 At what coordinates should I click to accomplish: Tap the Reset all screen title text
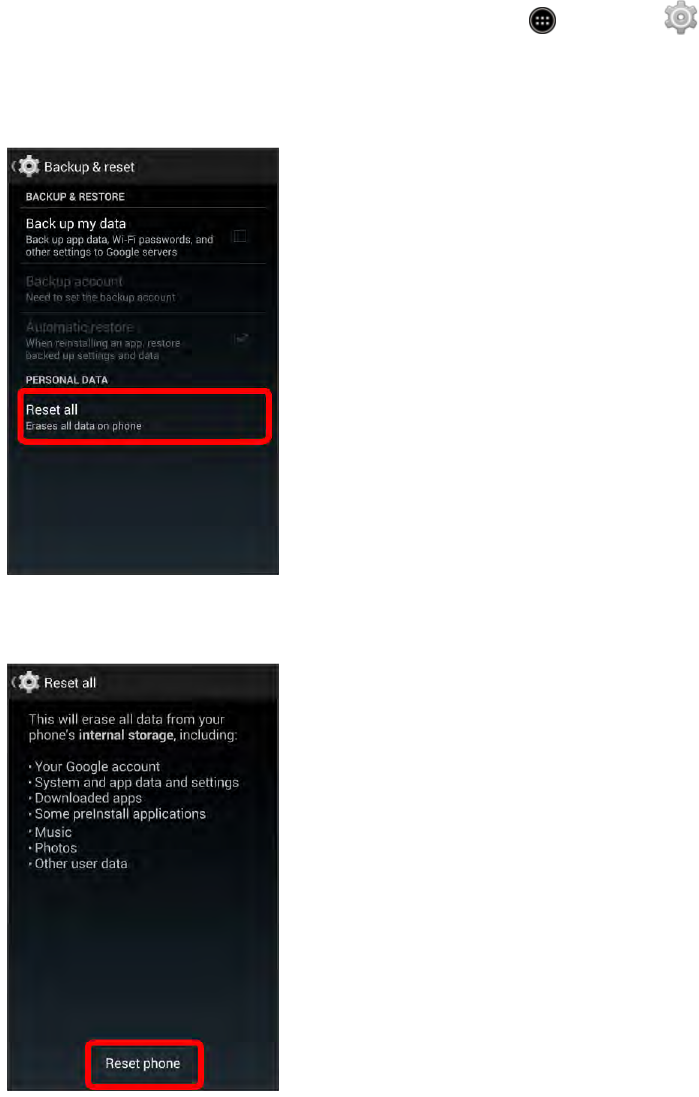tap(70, 683)
